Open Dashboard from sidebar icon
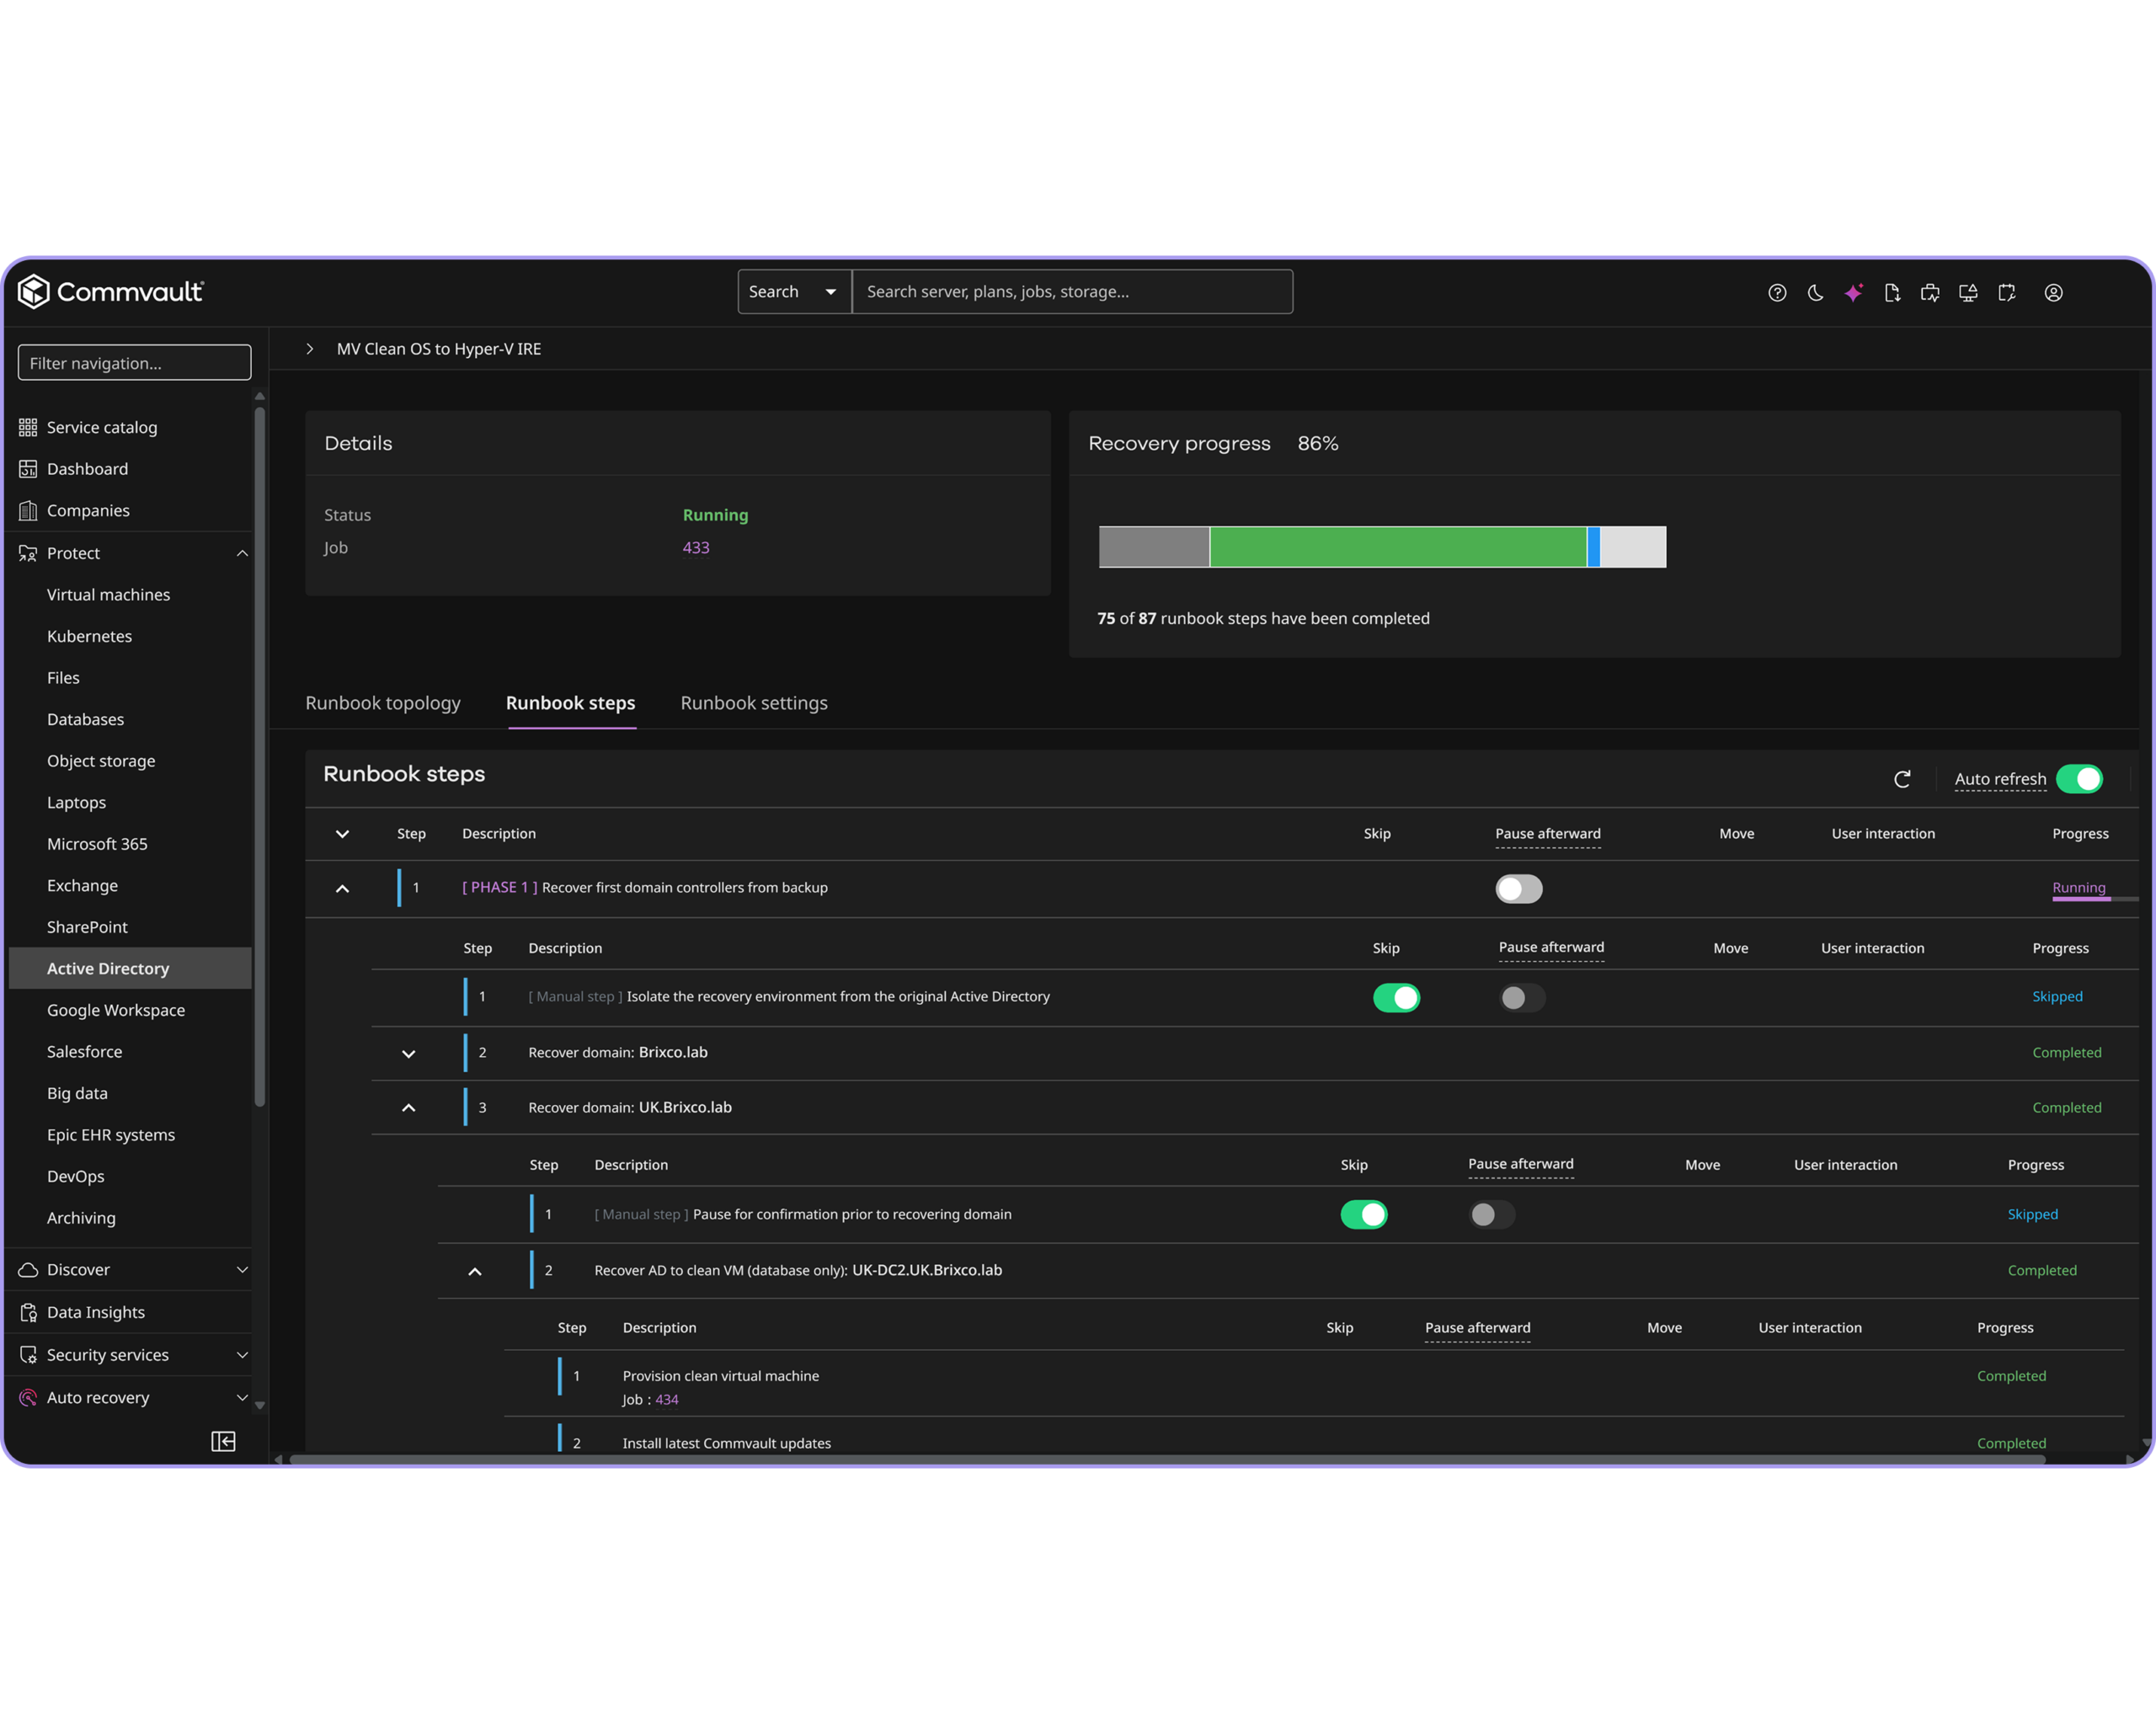Screen dimensions: 2156x1724 click(28, 469)
